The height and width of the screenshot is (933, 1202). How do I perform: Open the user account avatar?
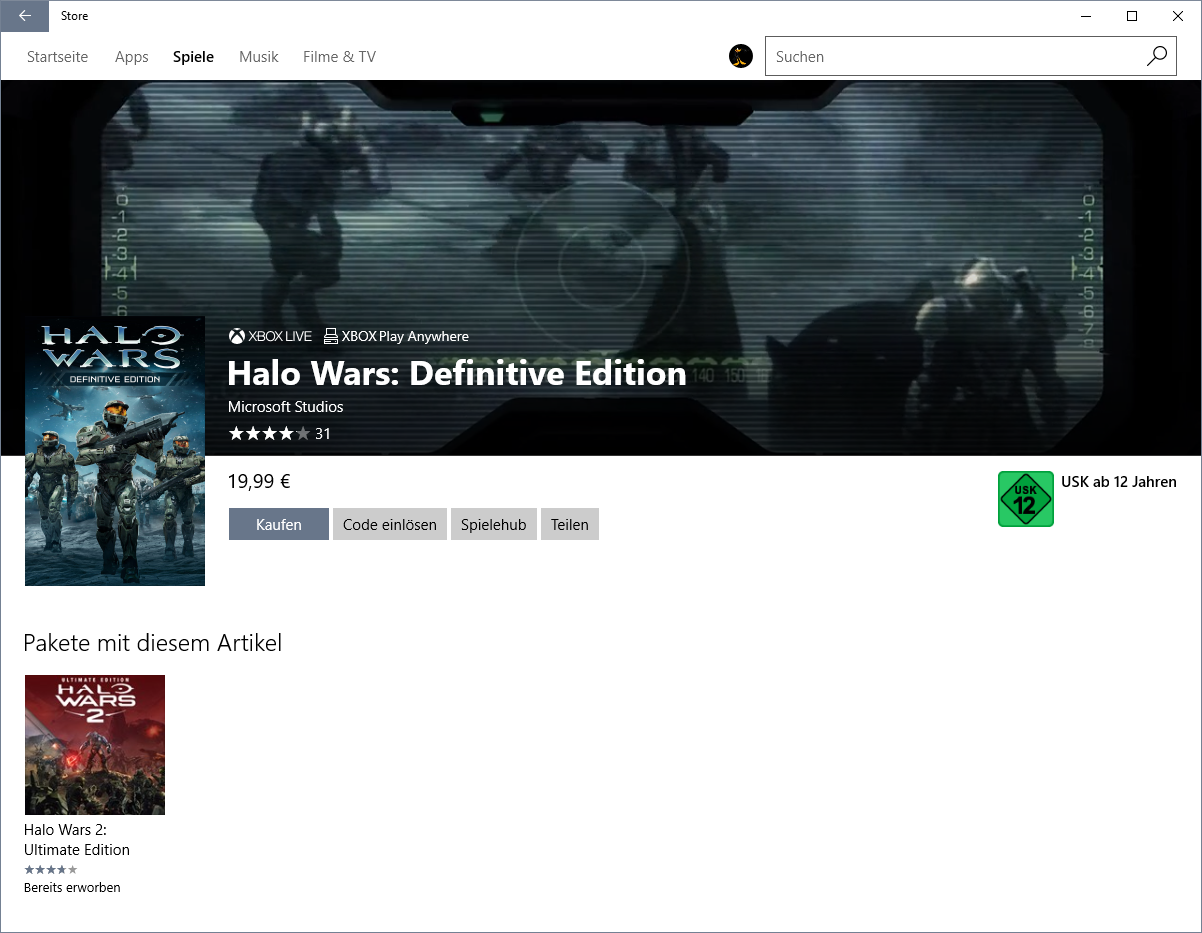click(x=740, y=57)
